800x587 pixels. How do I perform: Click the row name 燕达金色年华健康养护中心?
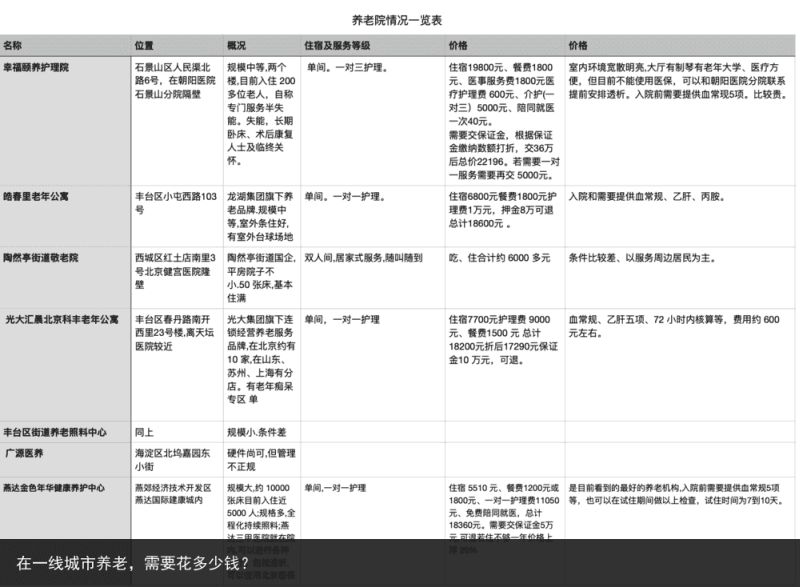click(54, 488)
